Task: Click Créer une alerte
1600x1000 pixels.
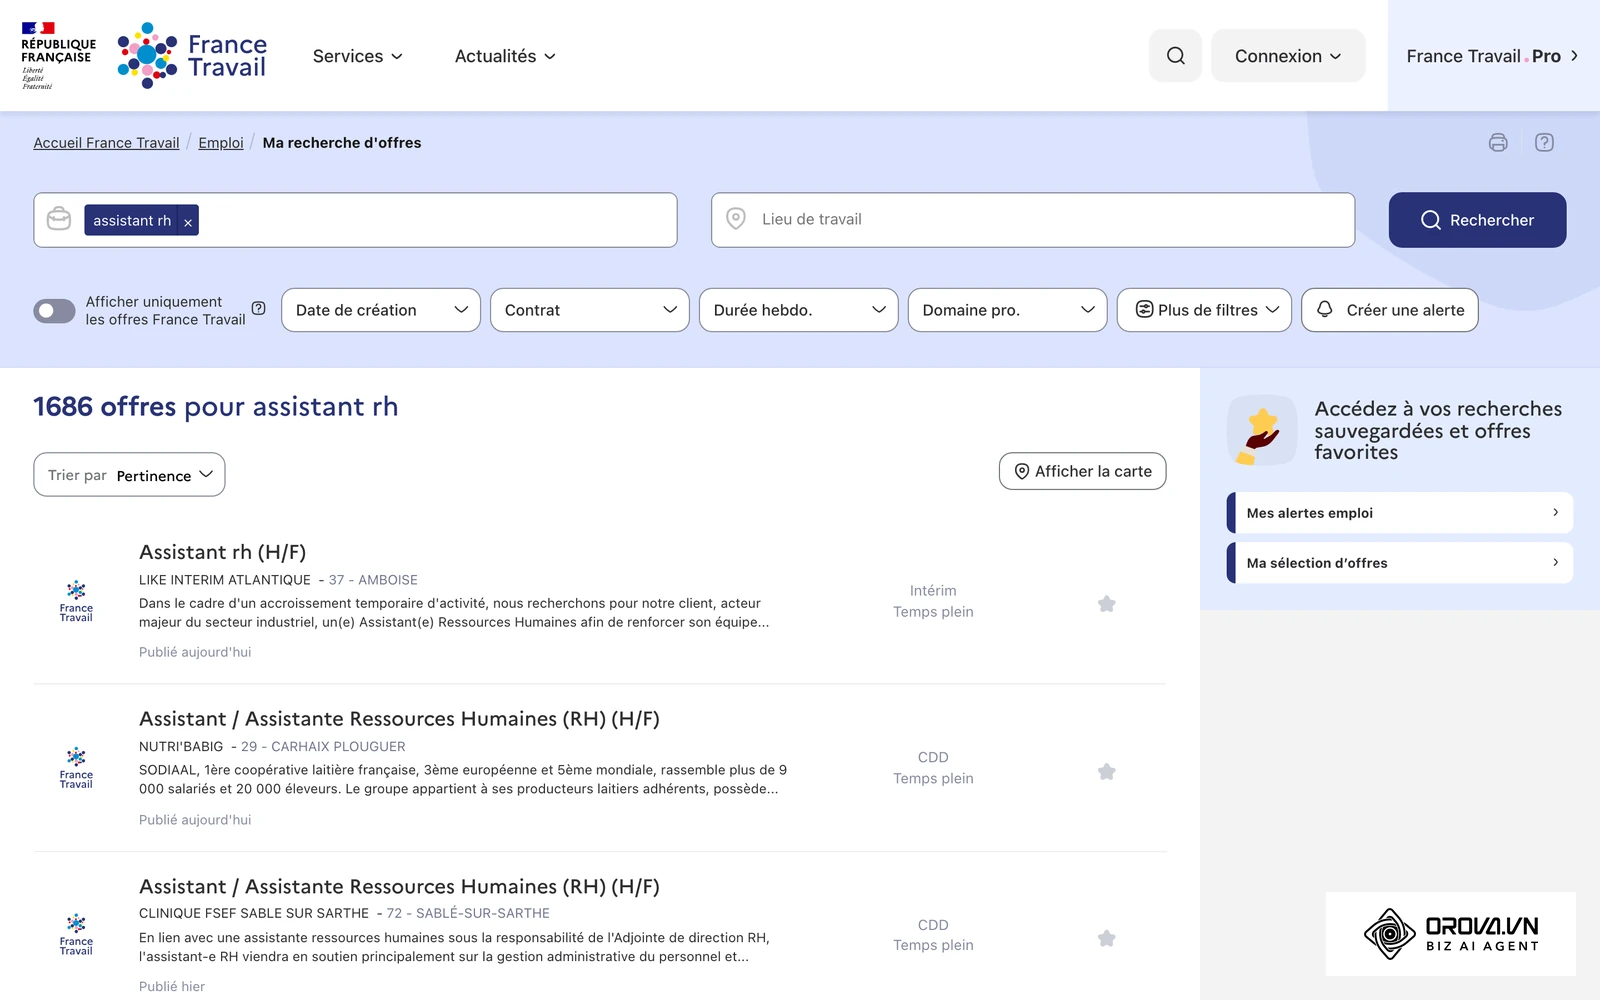Action: coord(1390,310)
